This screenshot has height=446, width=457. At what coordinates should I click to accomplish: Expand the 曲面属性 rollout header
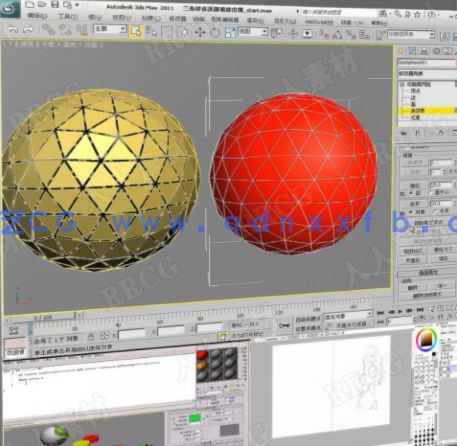[x=428, y=273]
